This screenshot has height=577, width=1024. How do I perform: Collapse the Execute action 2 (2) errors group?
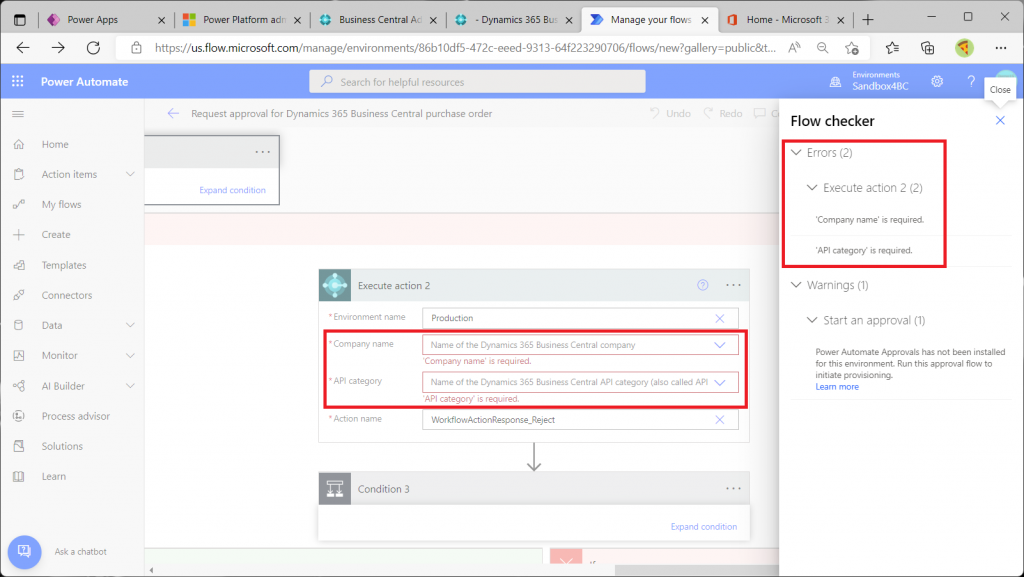coord(812,188)
